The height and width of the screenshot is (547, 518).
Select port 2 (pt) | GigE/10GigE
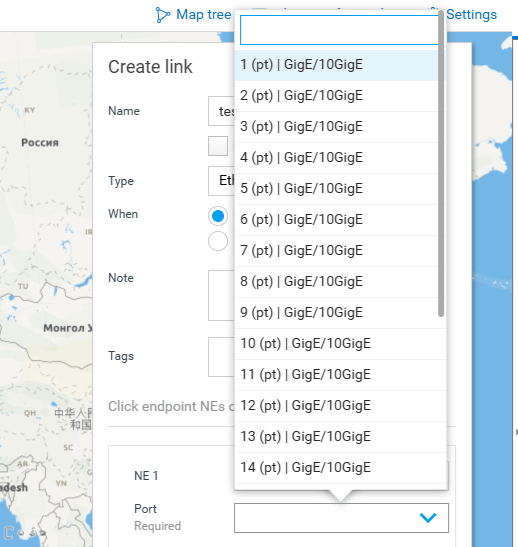click(337, 96)
